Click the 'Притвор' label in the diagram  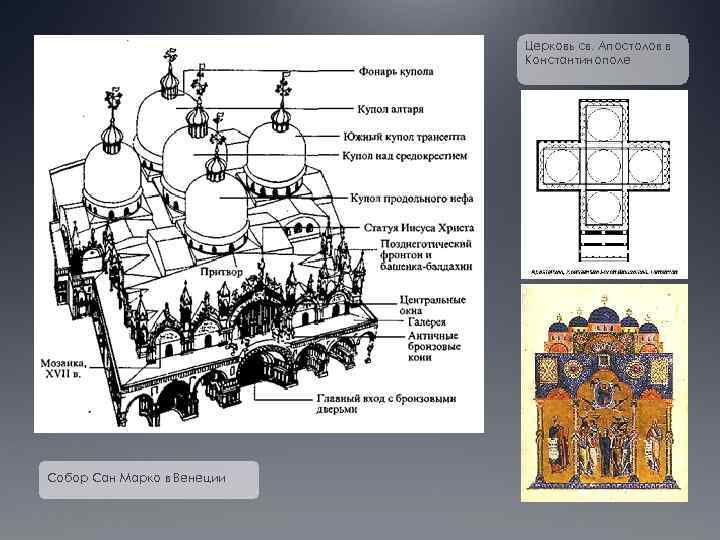222,272
